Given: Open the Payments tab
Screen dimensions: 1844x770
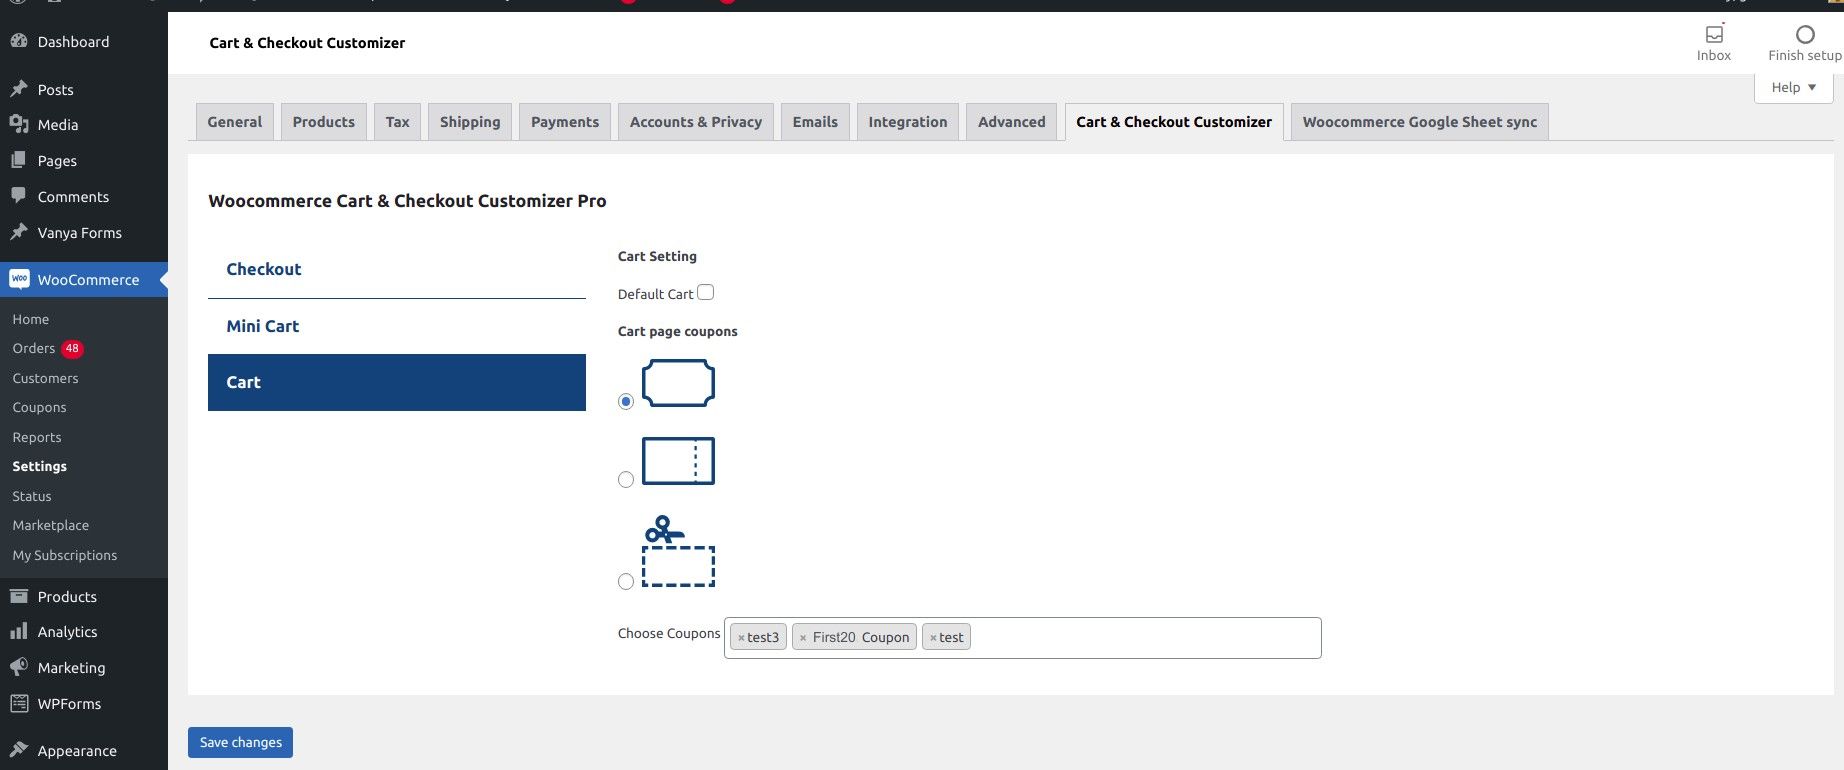Looking at the screenshot, I should point(565,122).
